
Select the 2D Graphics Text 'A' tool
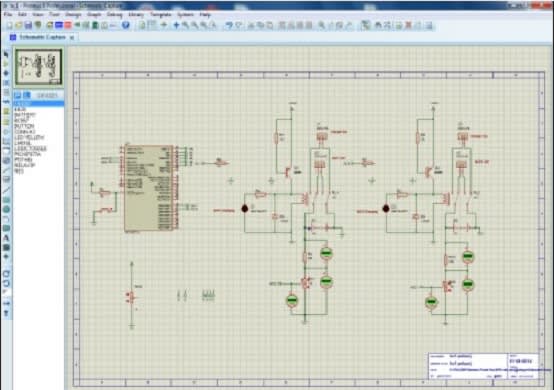point(6,238)
